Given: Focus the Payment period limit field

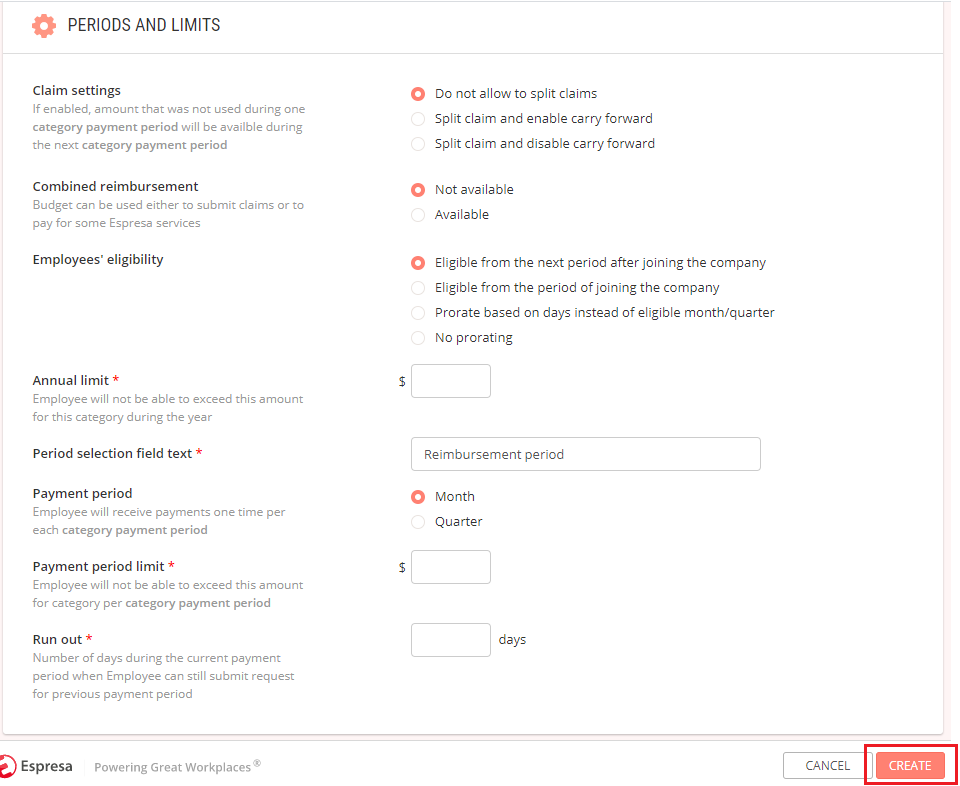Looking at the screenshot, I should 451,567.
